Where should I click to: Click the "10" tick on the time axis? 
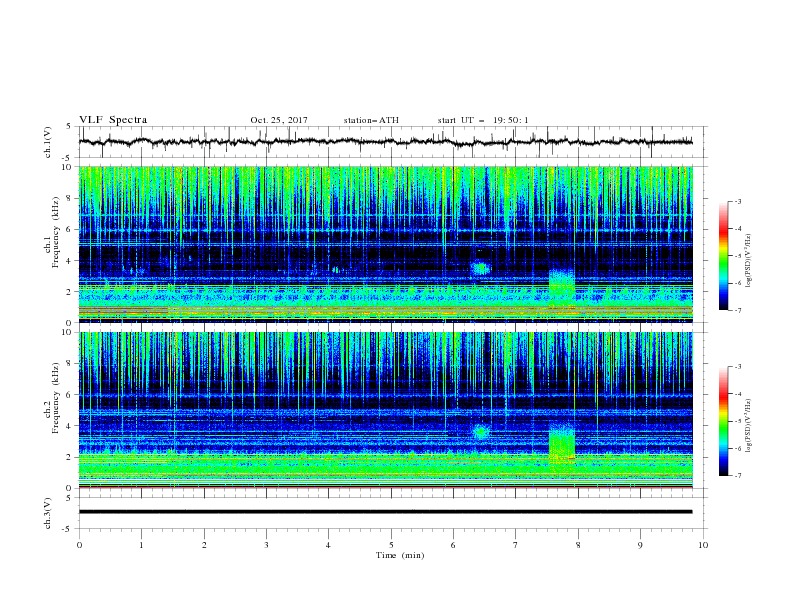(703, 545)
